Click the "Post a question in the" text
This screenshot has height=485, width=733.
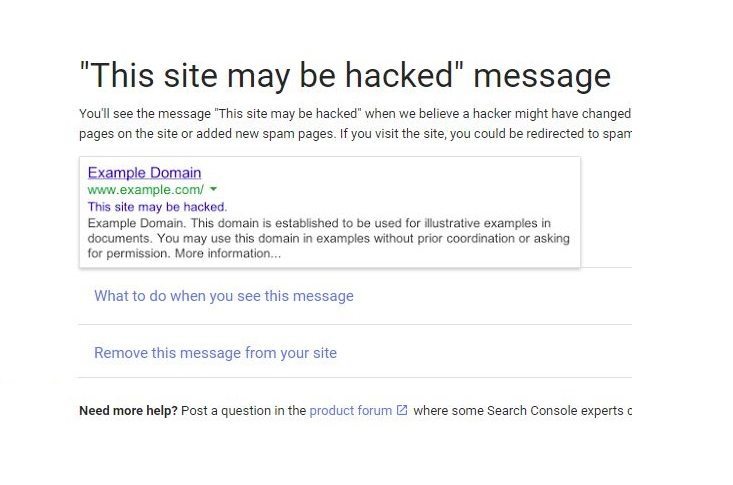pos(244,410)
